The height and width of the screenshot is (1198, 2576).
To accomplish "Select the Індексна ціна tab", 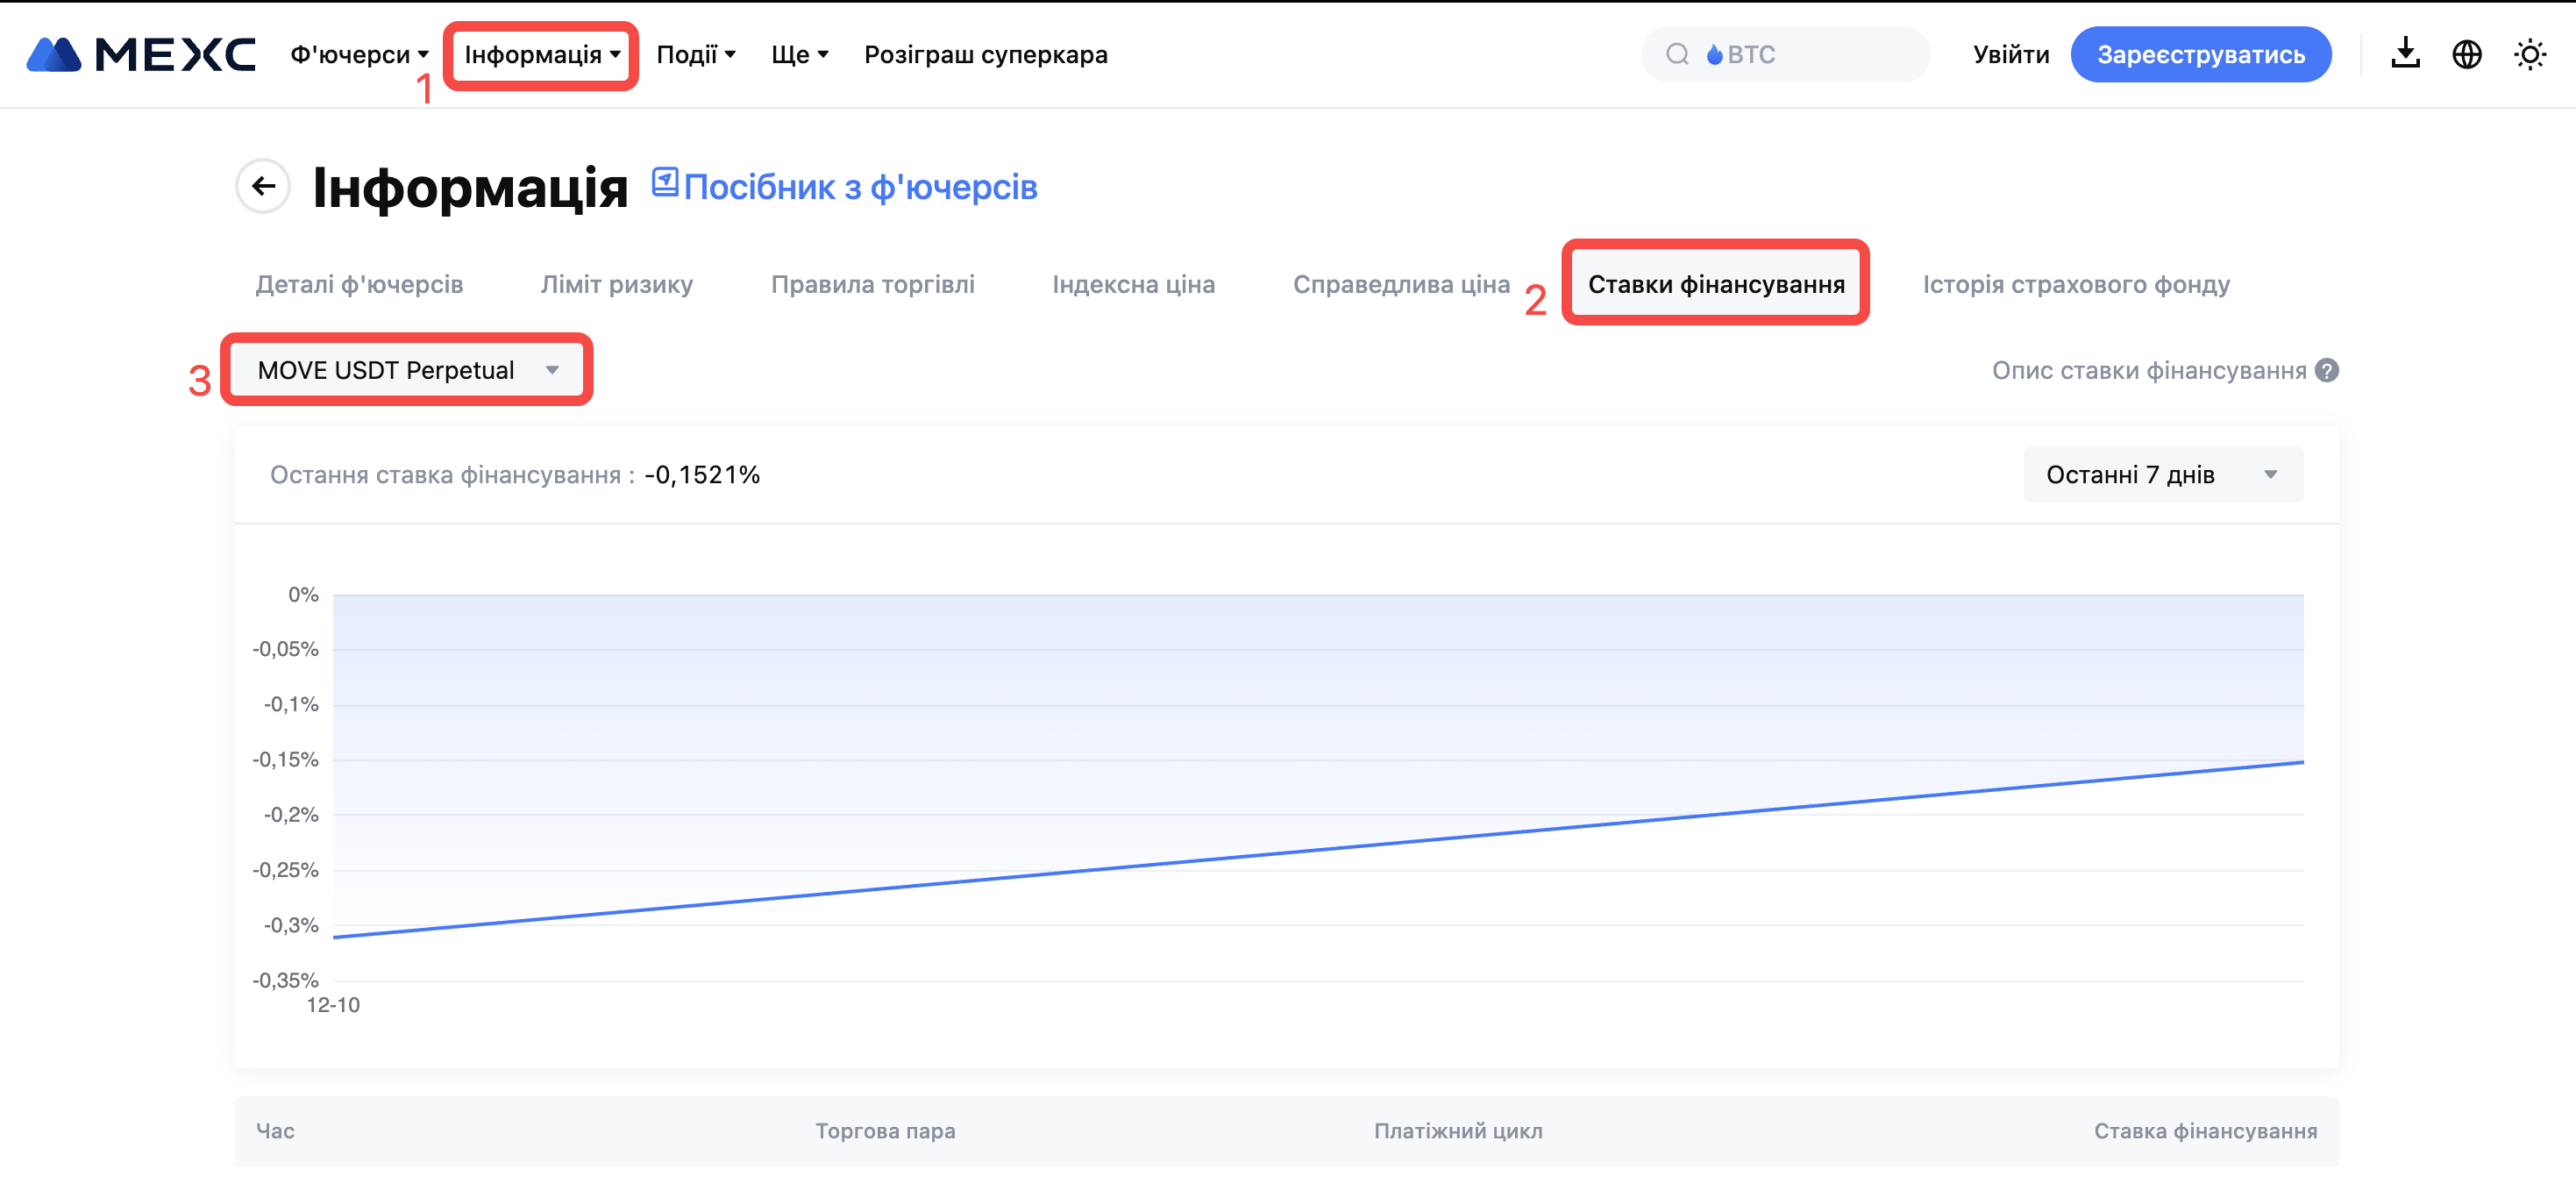I will click(x=1133, y=285).
